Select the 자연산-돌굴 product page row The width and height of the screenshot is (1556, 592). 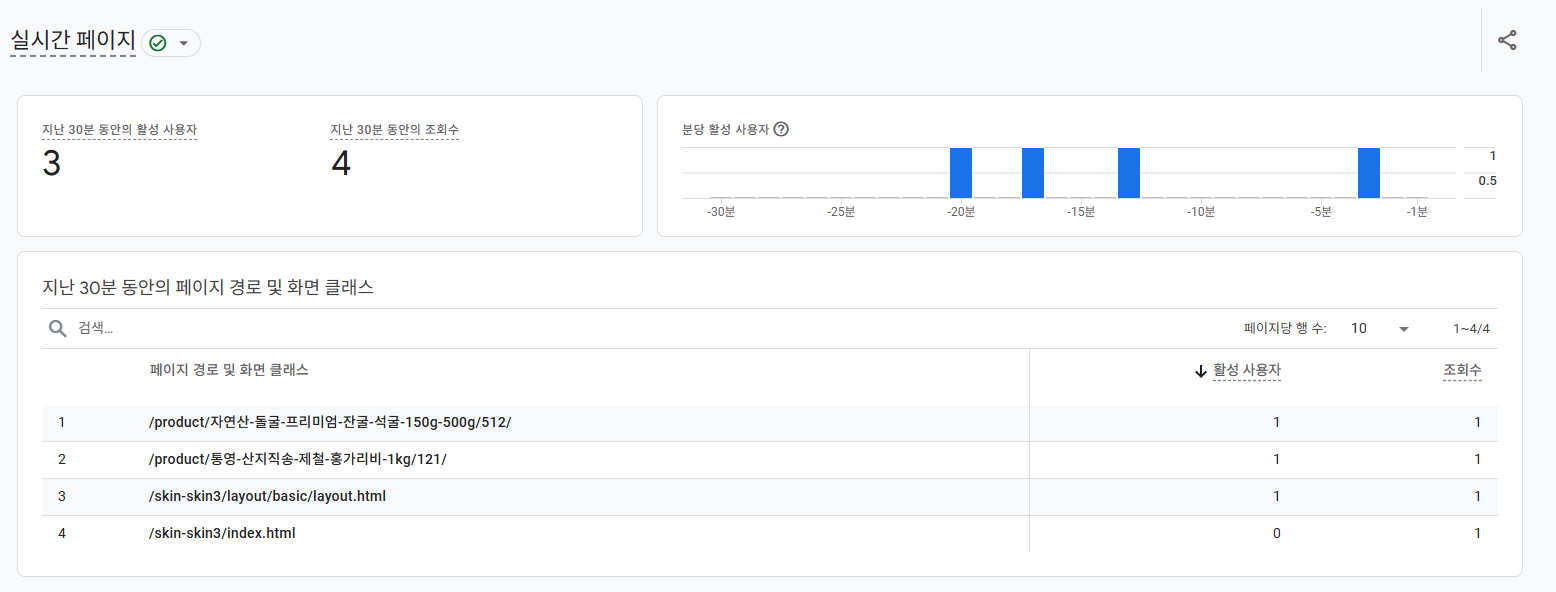coord(330,422)
